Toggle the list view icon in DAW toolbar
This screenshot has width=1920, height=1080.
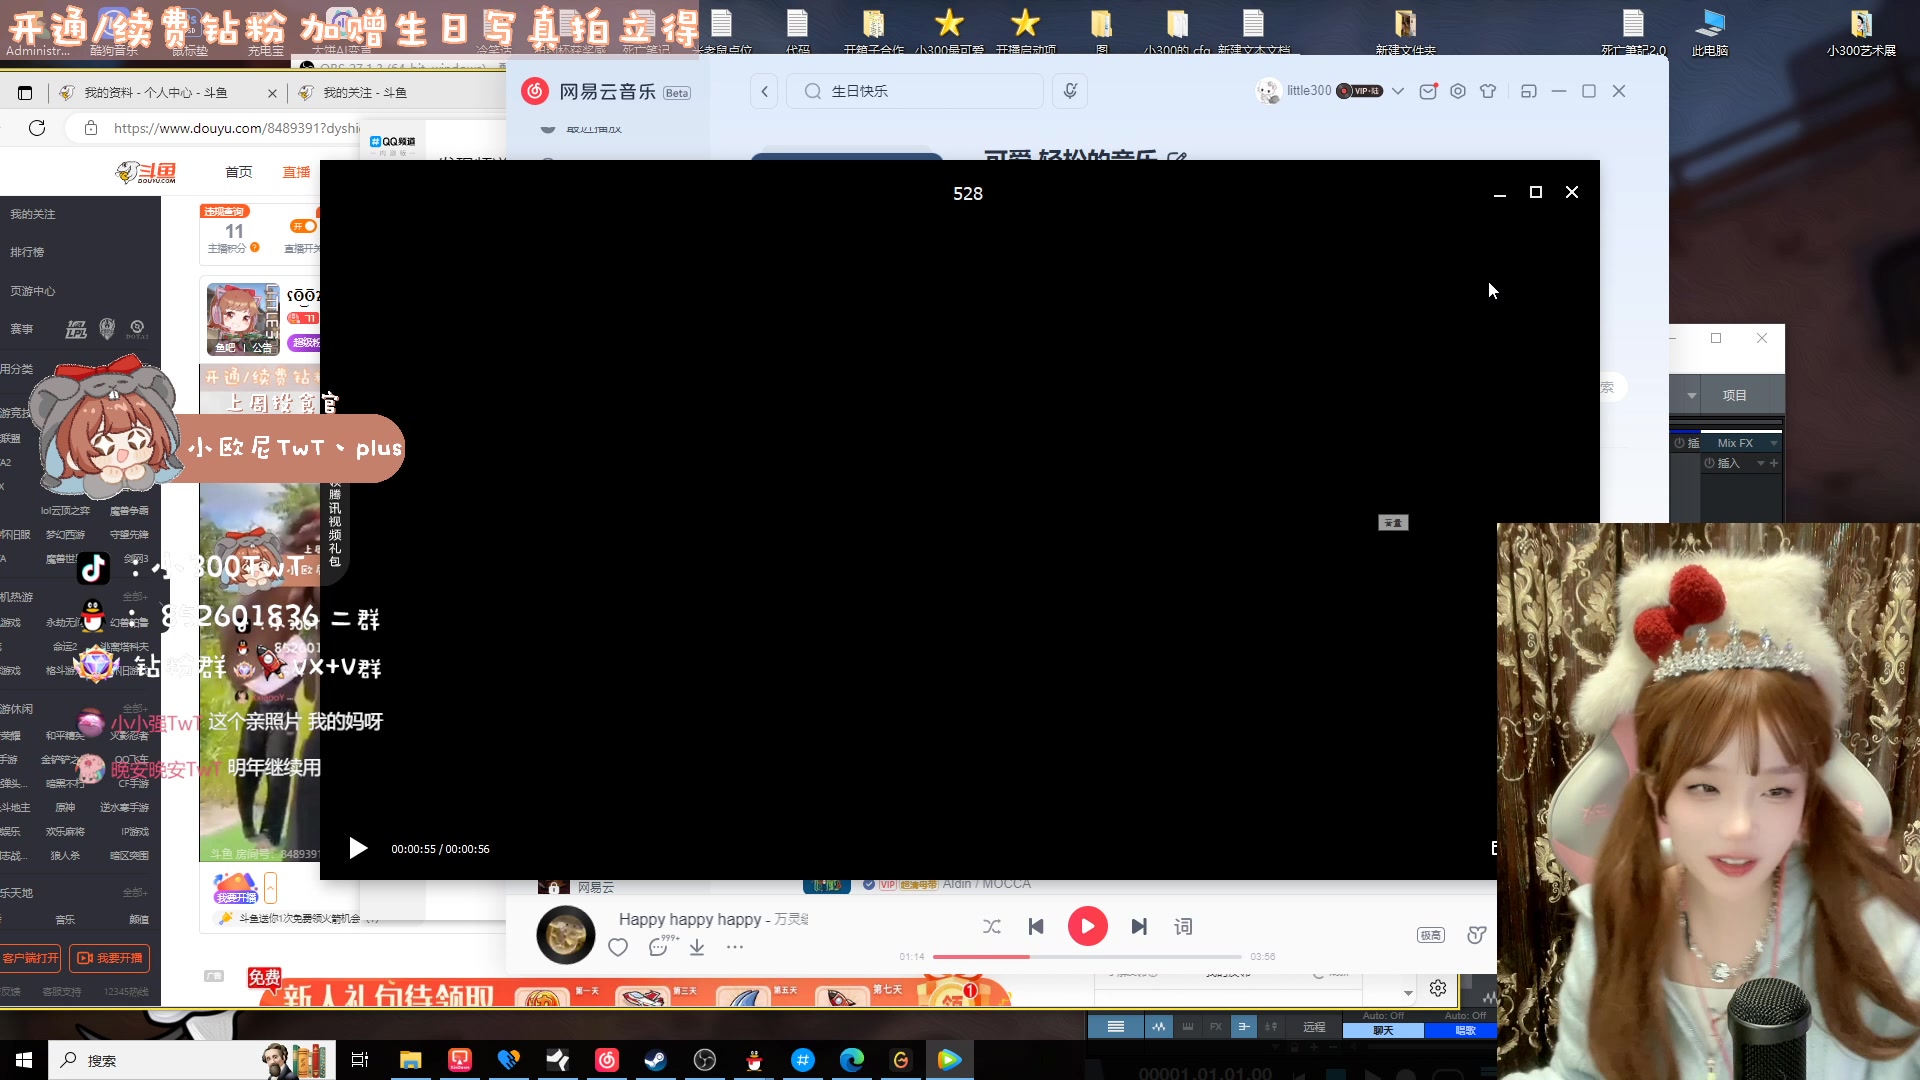[x=1115, y=1027]
